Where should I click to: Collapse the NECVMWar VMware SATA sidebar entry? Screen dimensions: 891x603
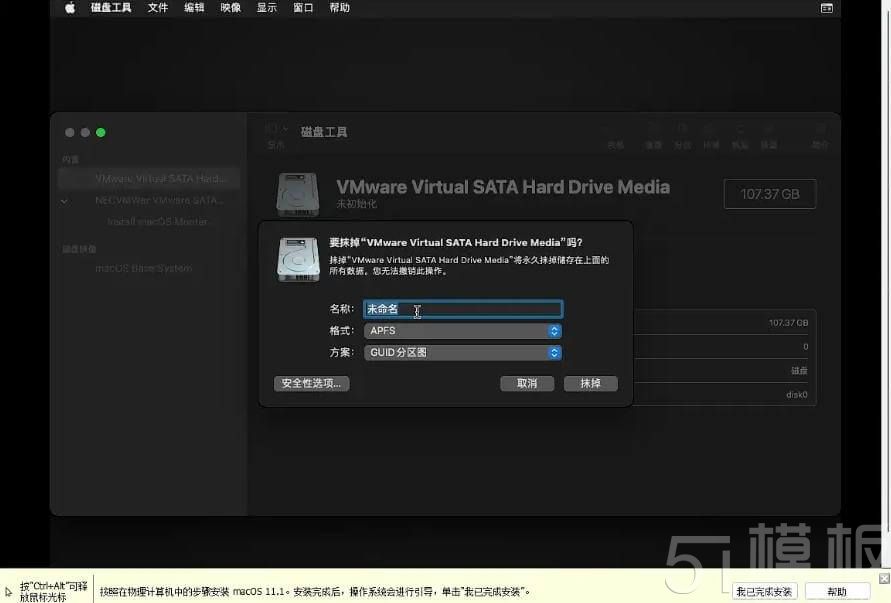[64, 200]
